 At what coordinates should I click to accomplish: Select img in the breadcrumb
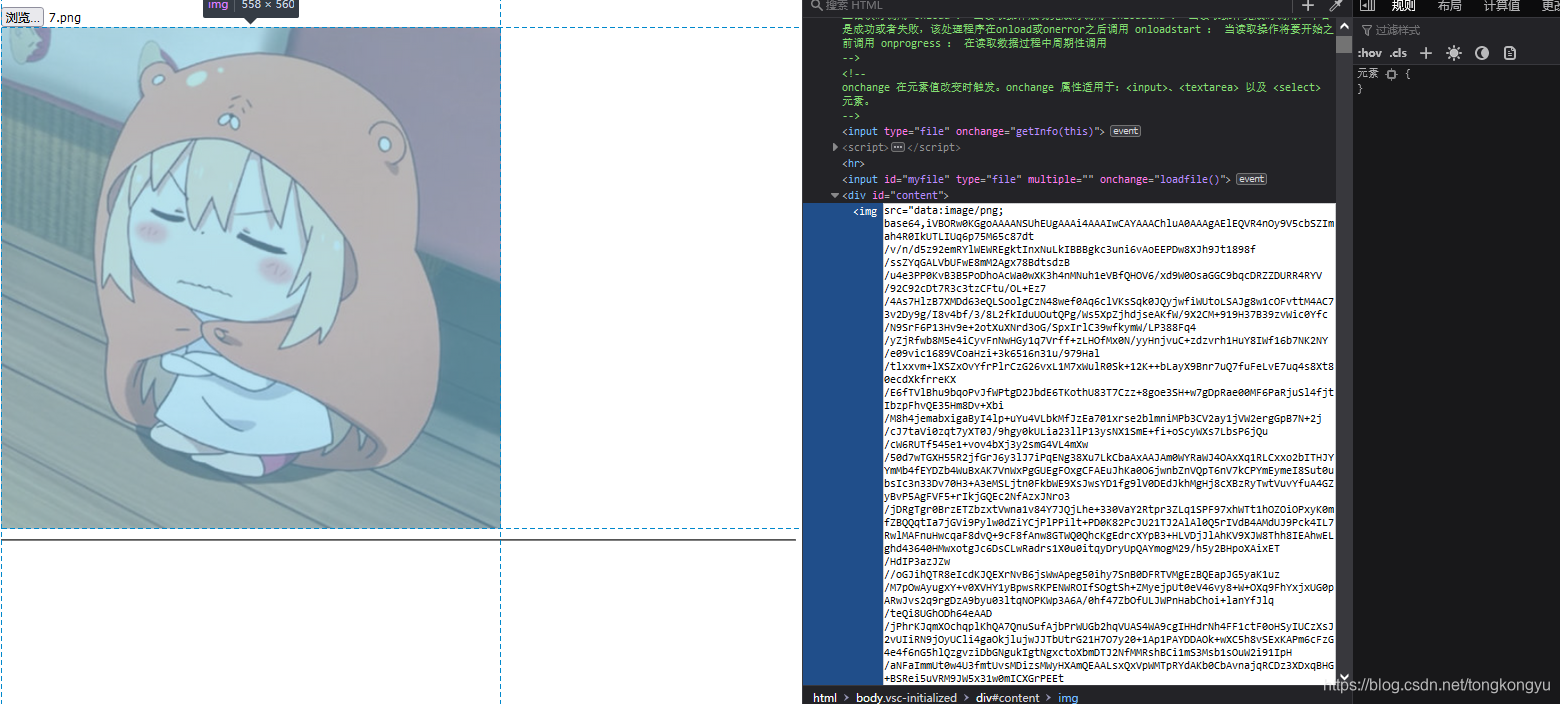(1068, 697)
